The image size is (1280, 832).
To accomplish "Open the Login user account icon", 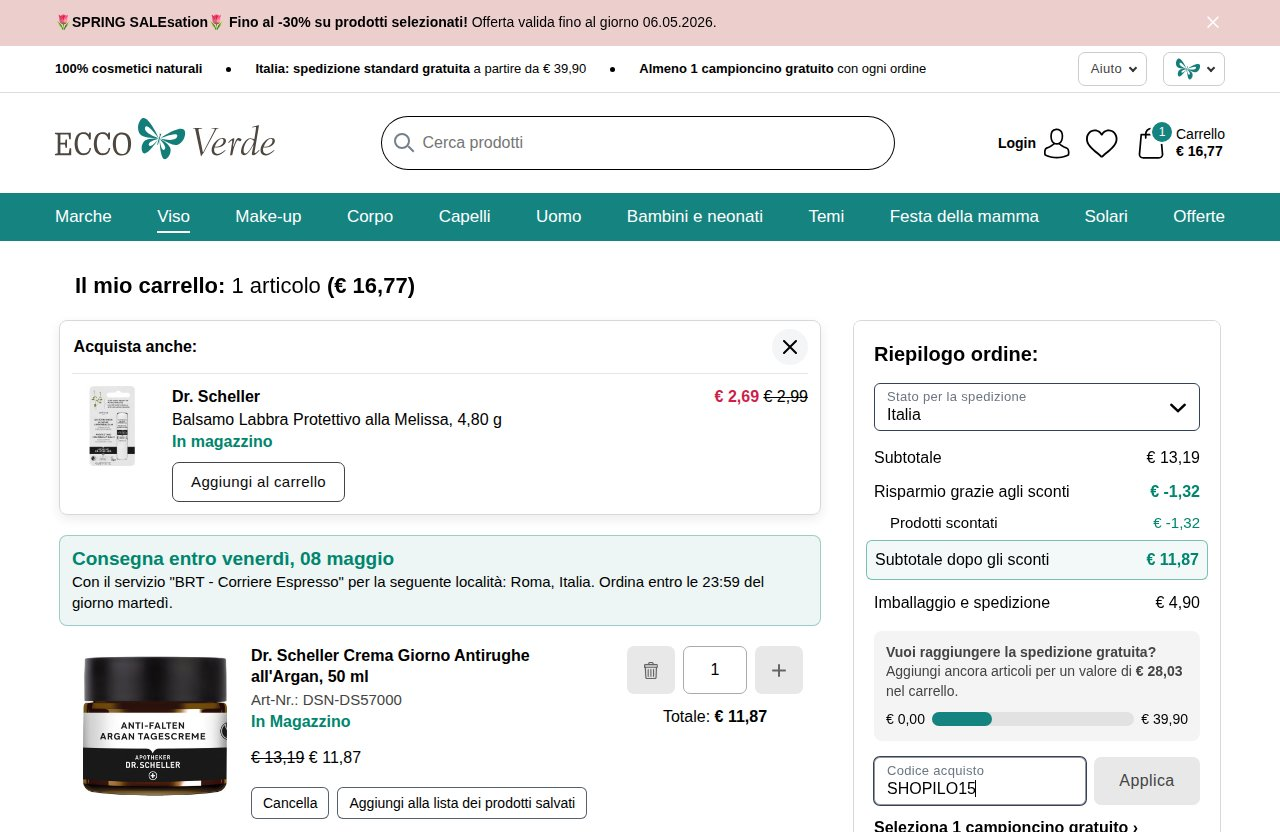I will pyautogui.click(x=1056, y=143).
